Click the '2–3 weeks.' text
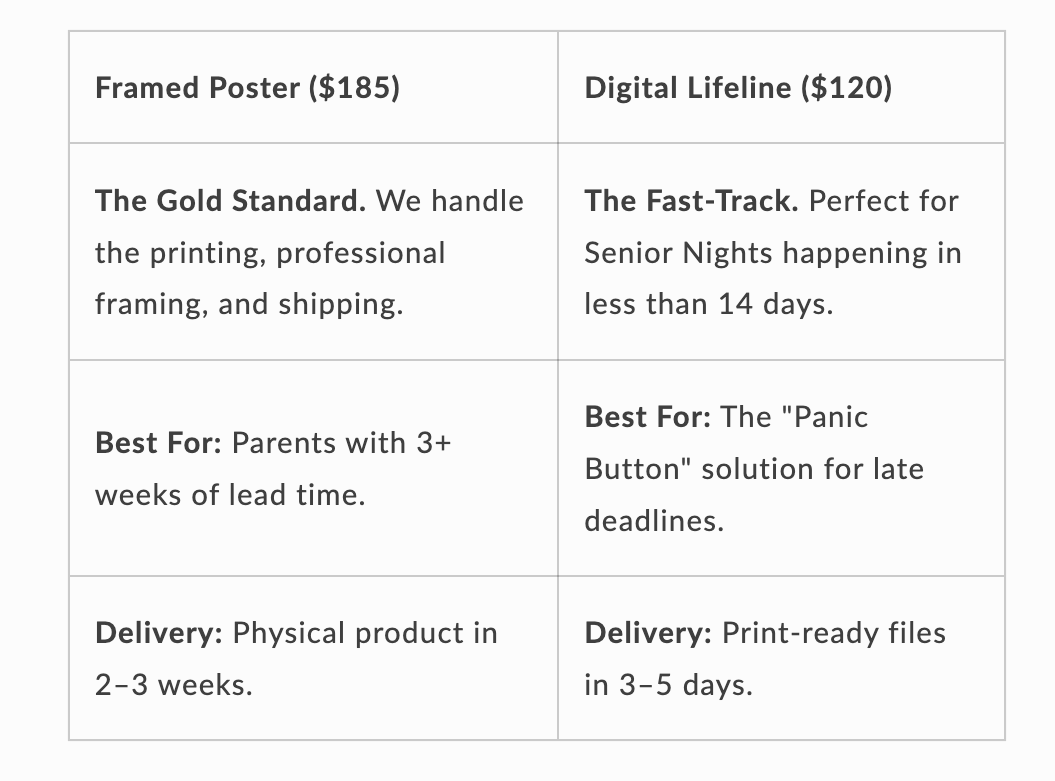This screenshot has height=781, width=1055. click(x=173, y=685)
